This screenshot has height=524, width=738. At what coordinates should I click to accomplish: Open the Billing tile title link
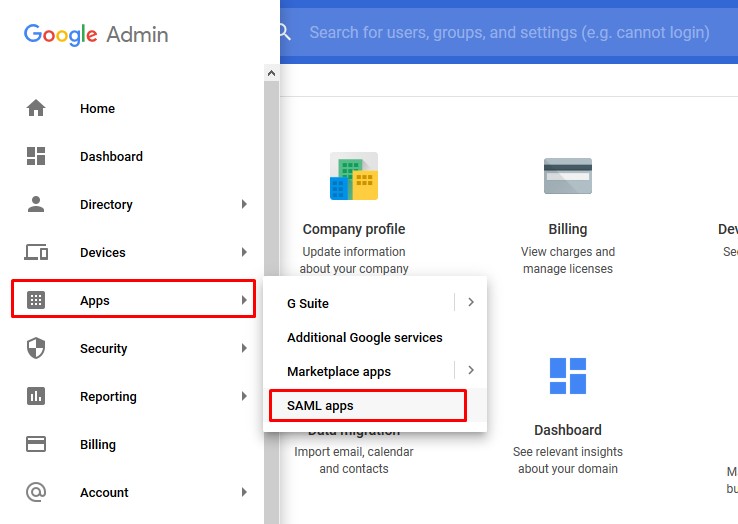pyautogui.click(x=568, y=229)
